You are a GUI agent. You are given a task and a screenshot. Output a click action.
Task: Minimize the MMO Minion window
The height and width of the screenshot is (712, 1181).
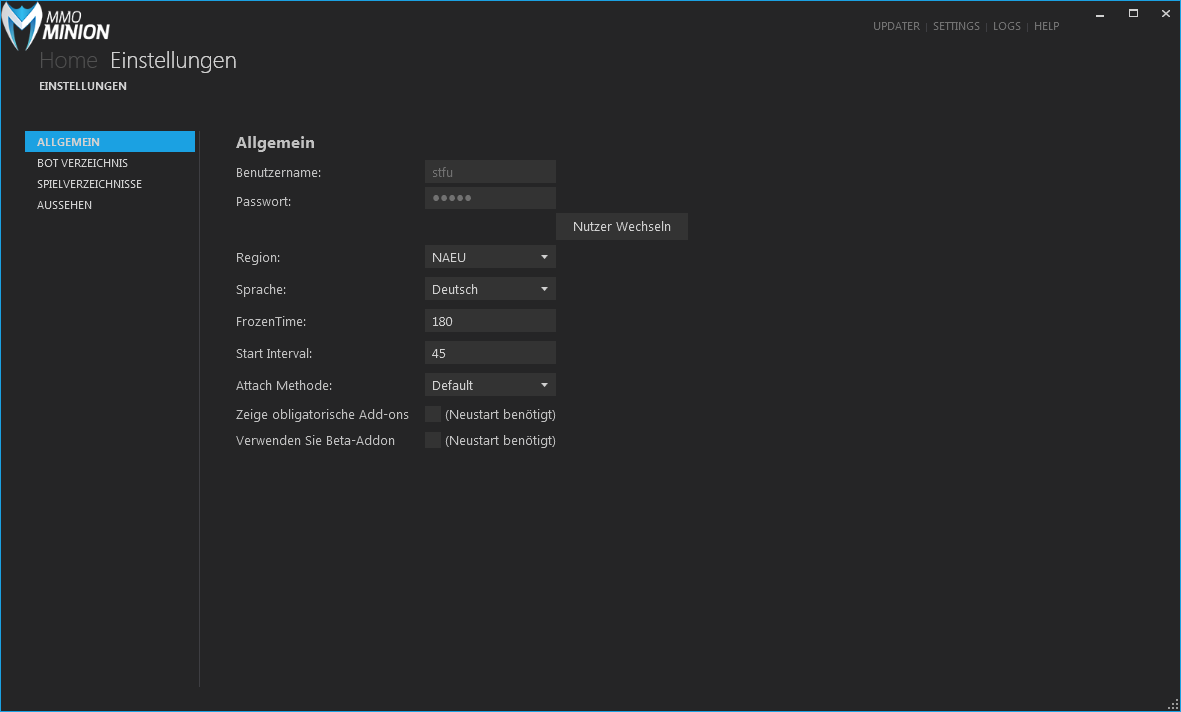(x=1100, y=14)
